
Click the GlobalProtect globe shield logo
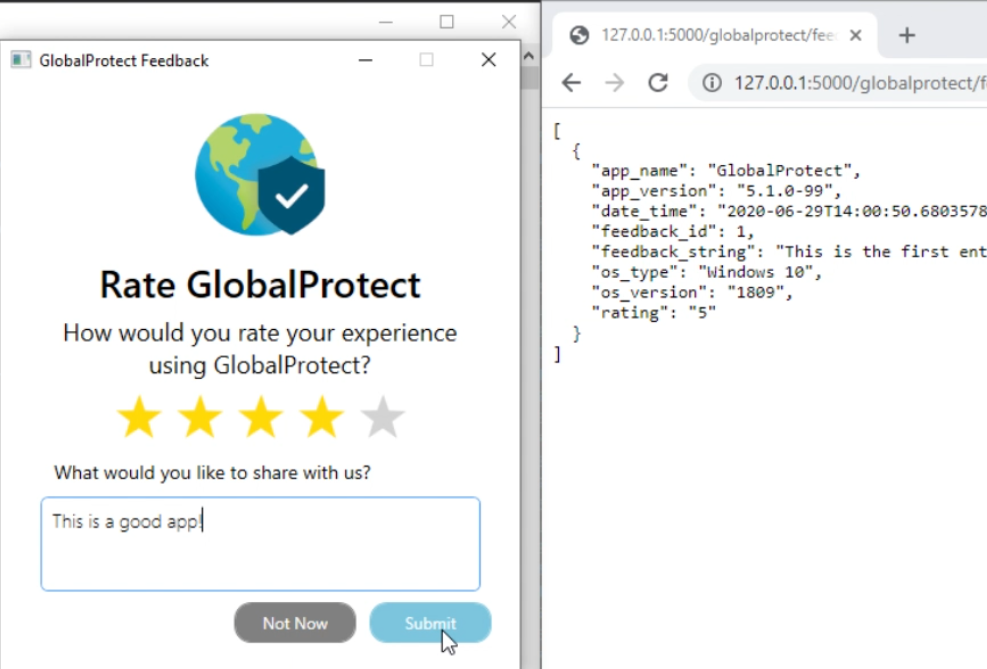[x=260, y=174]
